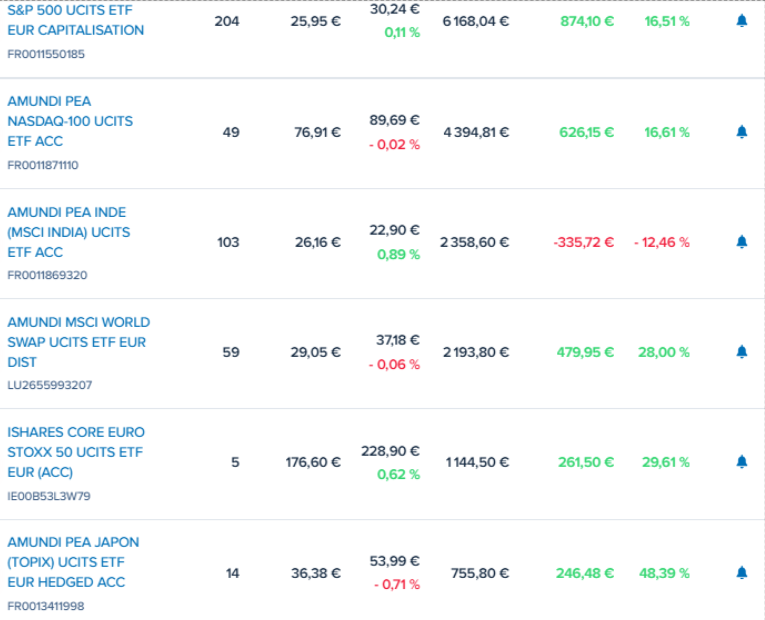Click ISIN code FR0011550185
Image resolution: width=765 pixels, height=620 pixels.
coord(46,54)
